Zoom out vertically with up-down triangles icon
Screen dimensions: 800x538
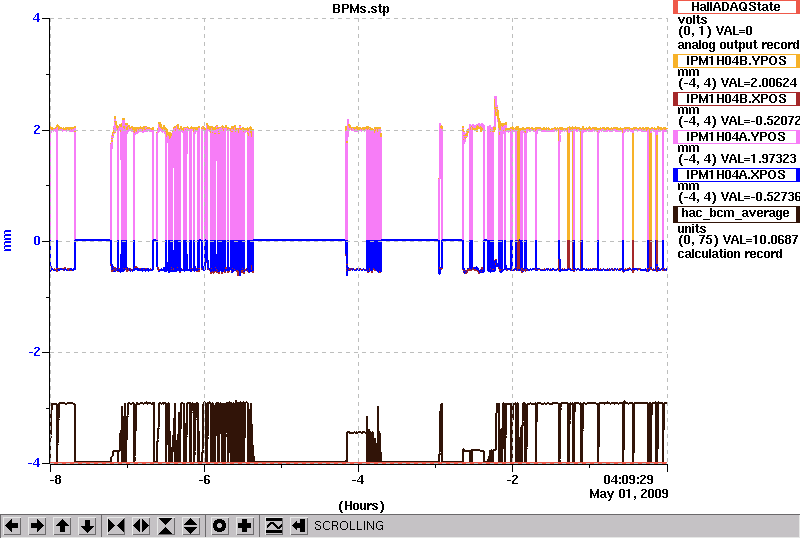pos(191,526)
